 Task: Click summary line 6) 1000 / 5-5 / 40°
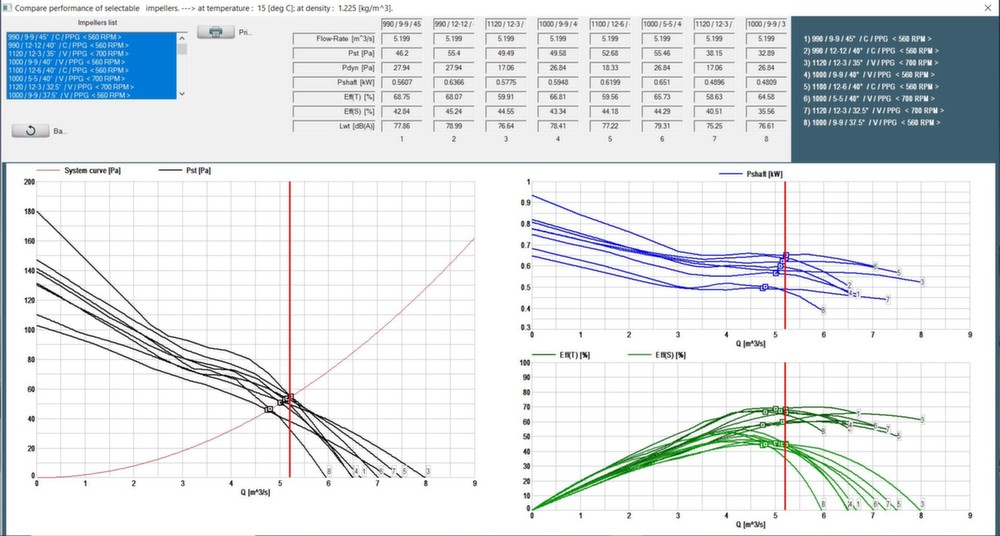click(871, 98)
